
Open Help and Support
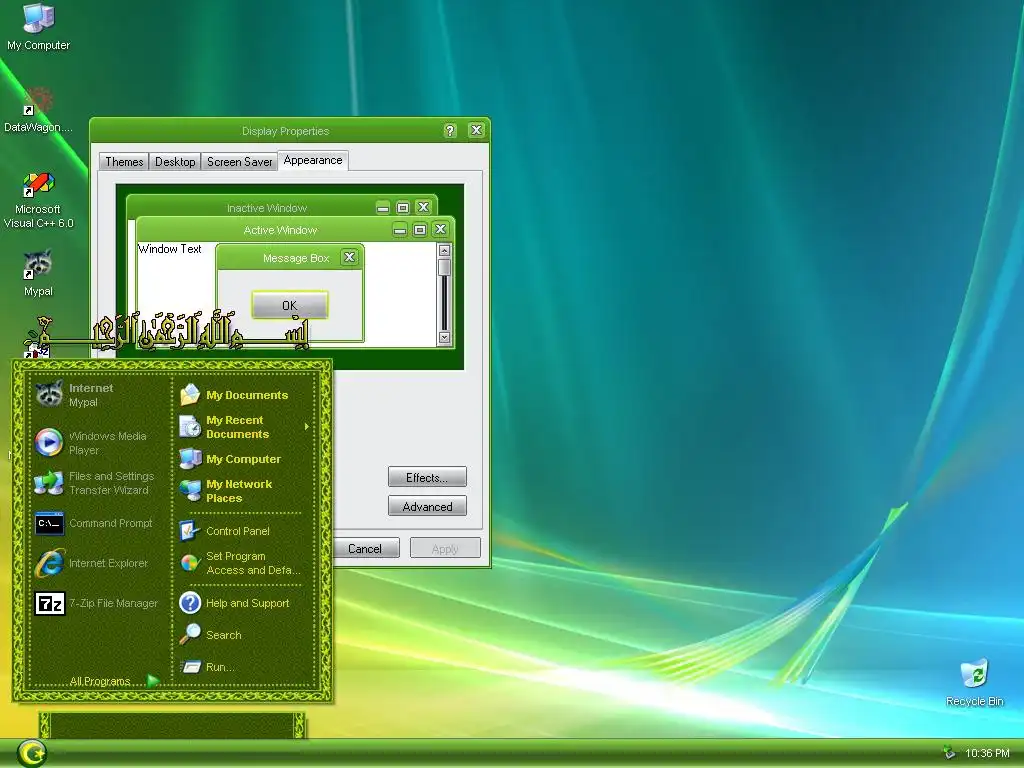pyautogui.click(x=244, y=603)
